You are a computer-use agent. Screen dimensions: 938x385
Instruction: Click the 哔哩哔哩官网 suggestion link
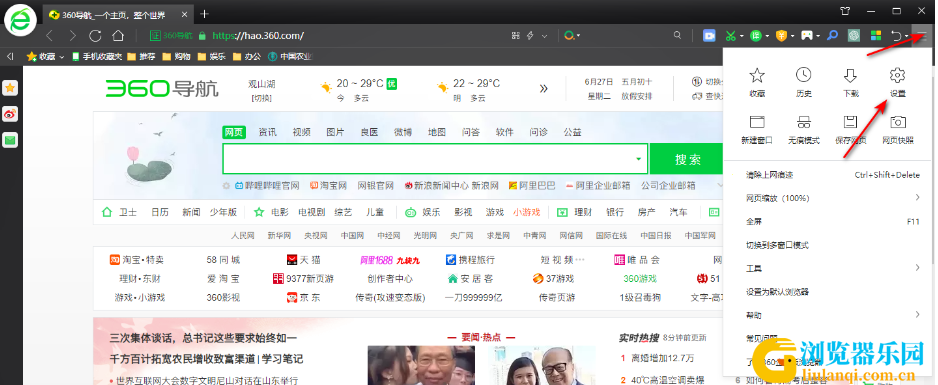point(266,186)
